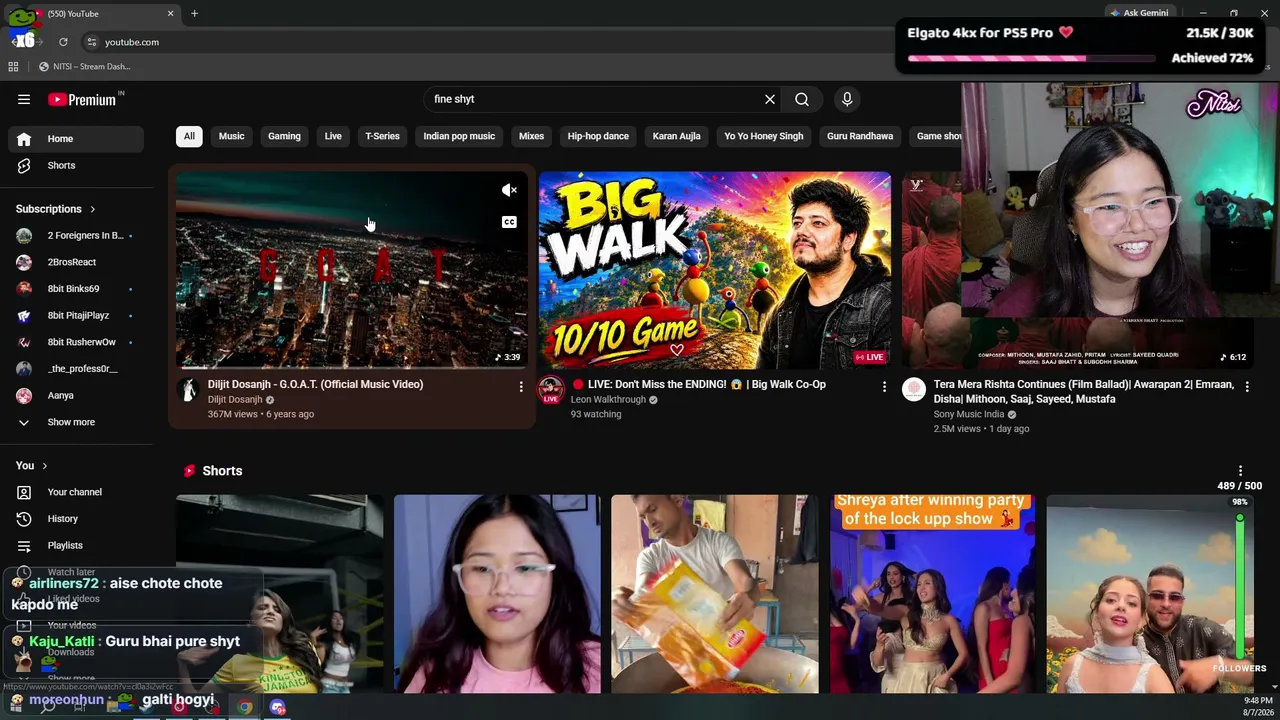This screenshot has height=720, width=1280.
Task: Open Tera Mera Rishta Continues video title
Action: pos(1084,391)
